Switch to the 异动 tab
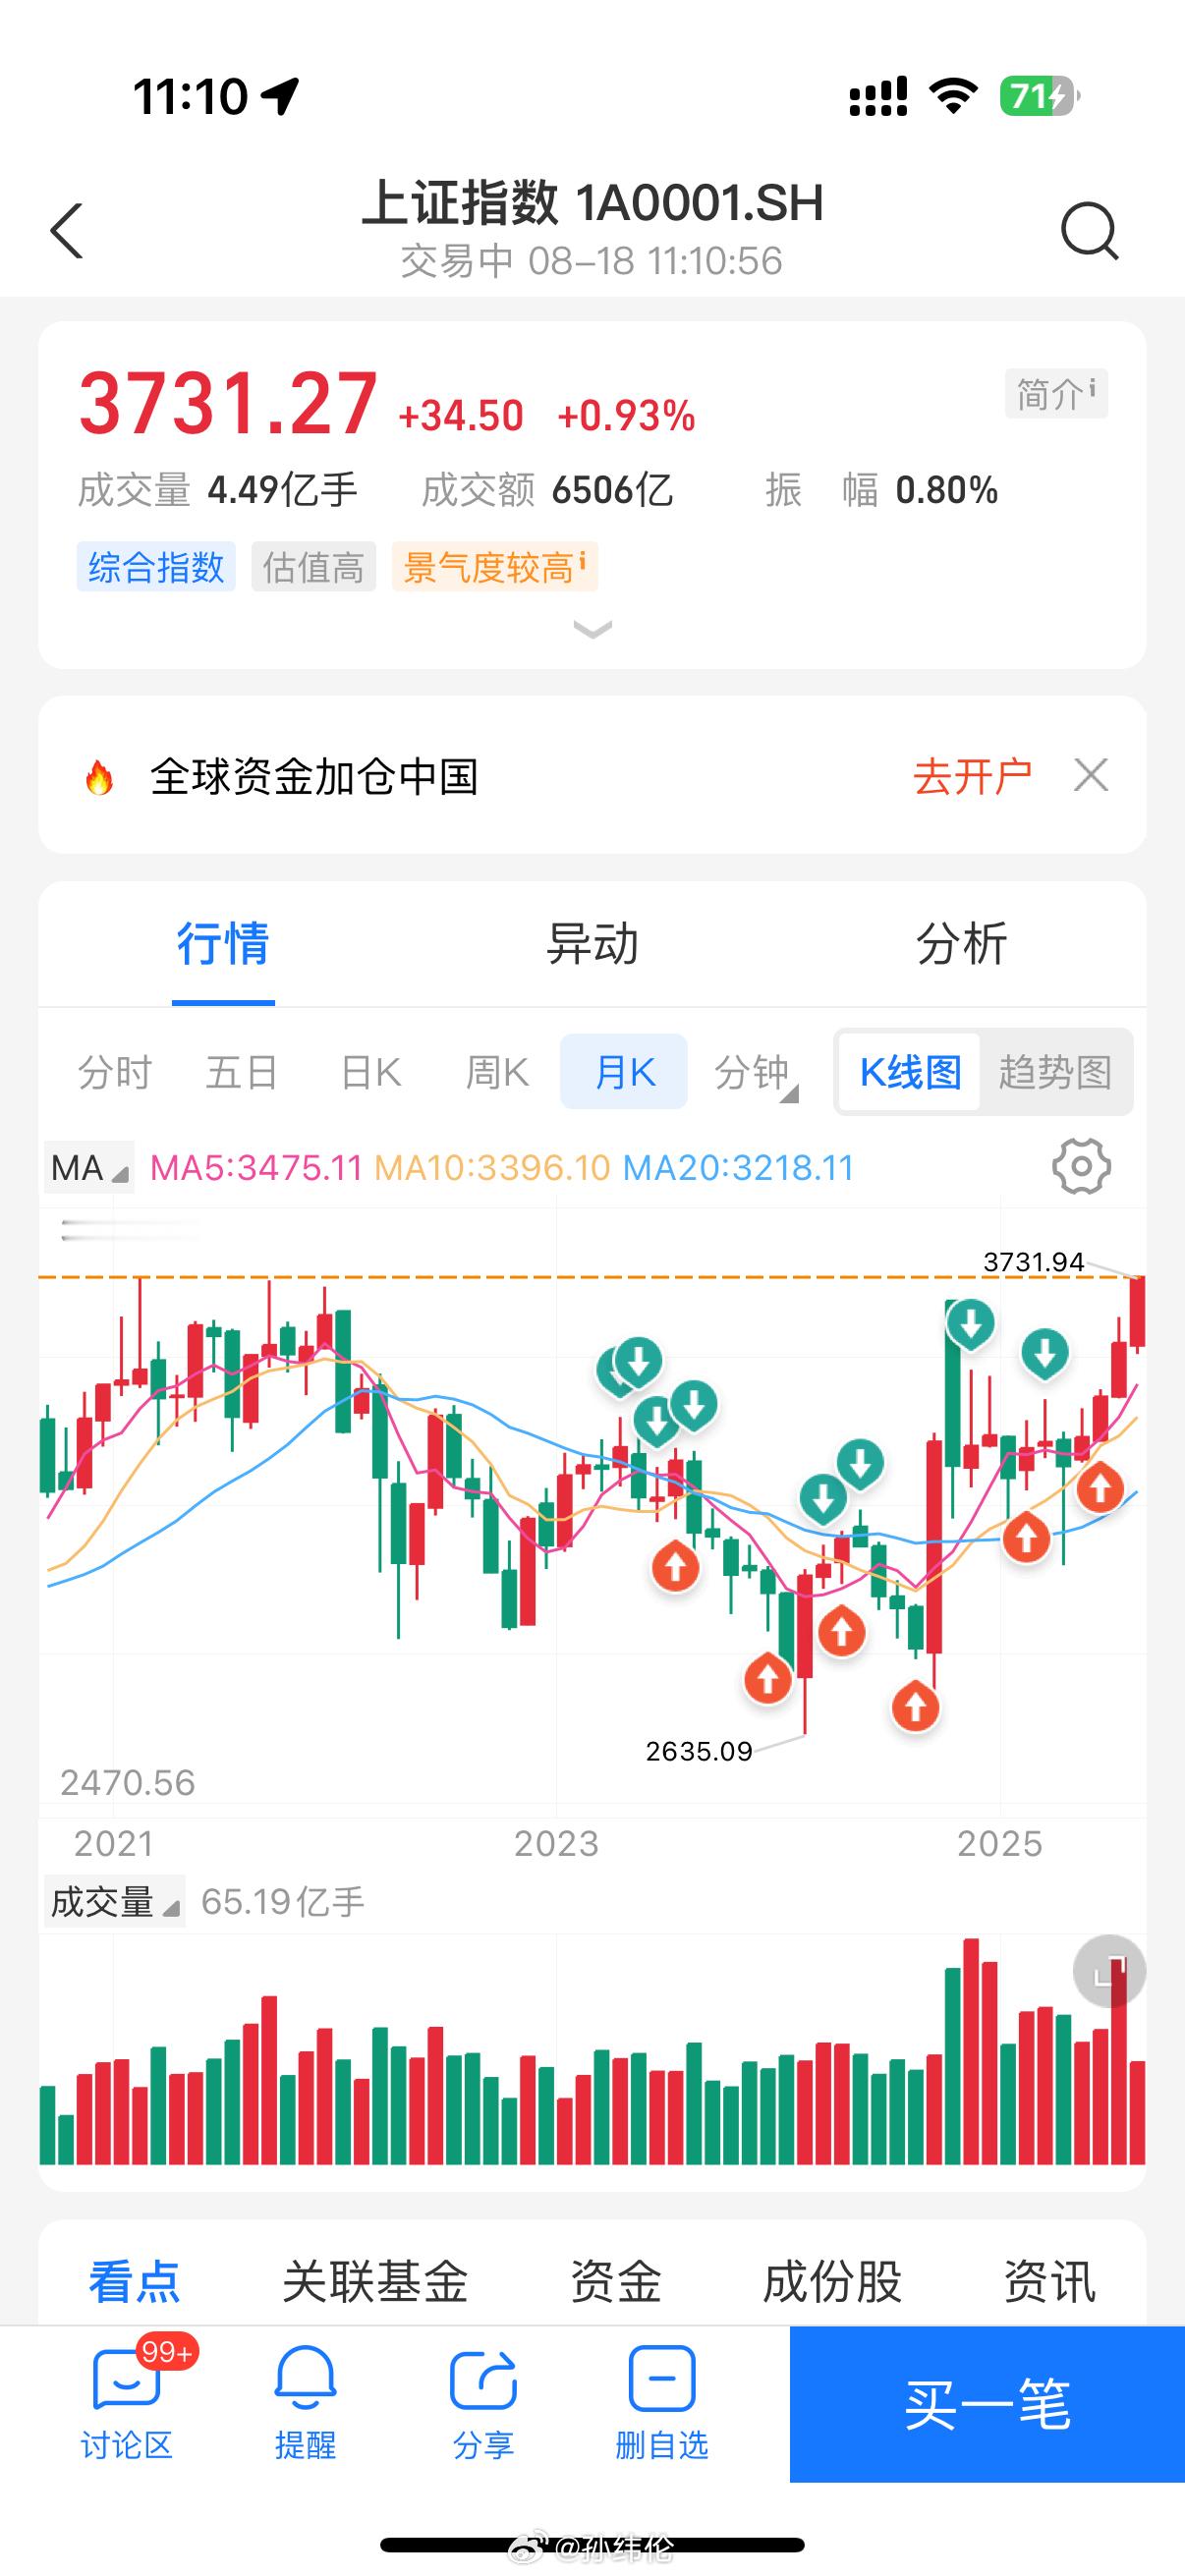Screen dimensions: 1185x2576 point(592,943)
